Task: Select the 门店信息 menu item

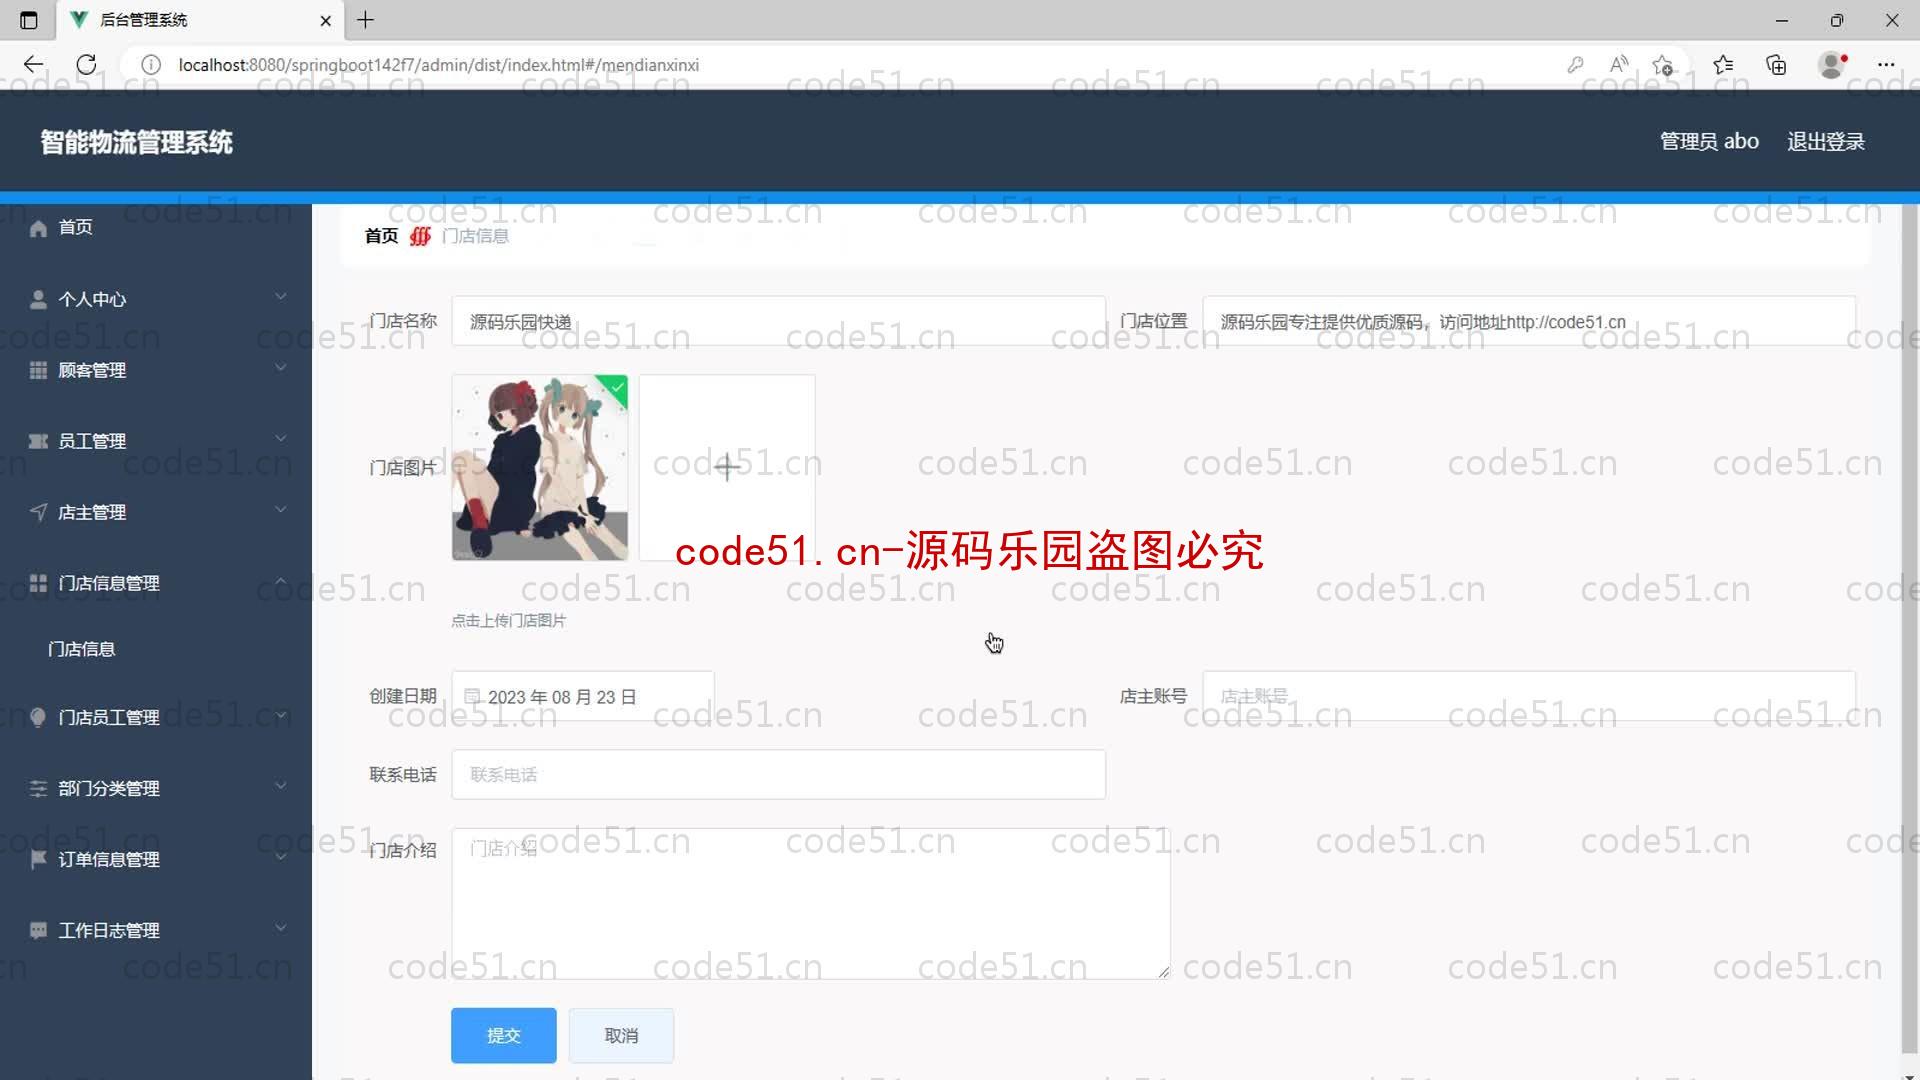Action: (82, 647)
